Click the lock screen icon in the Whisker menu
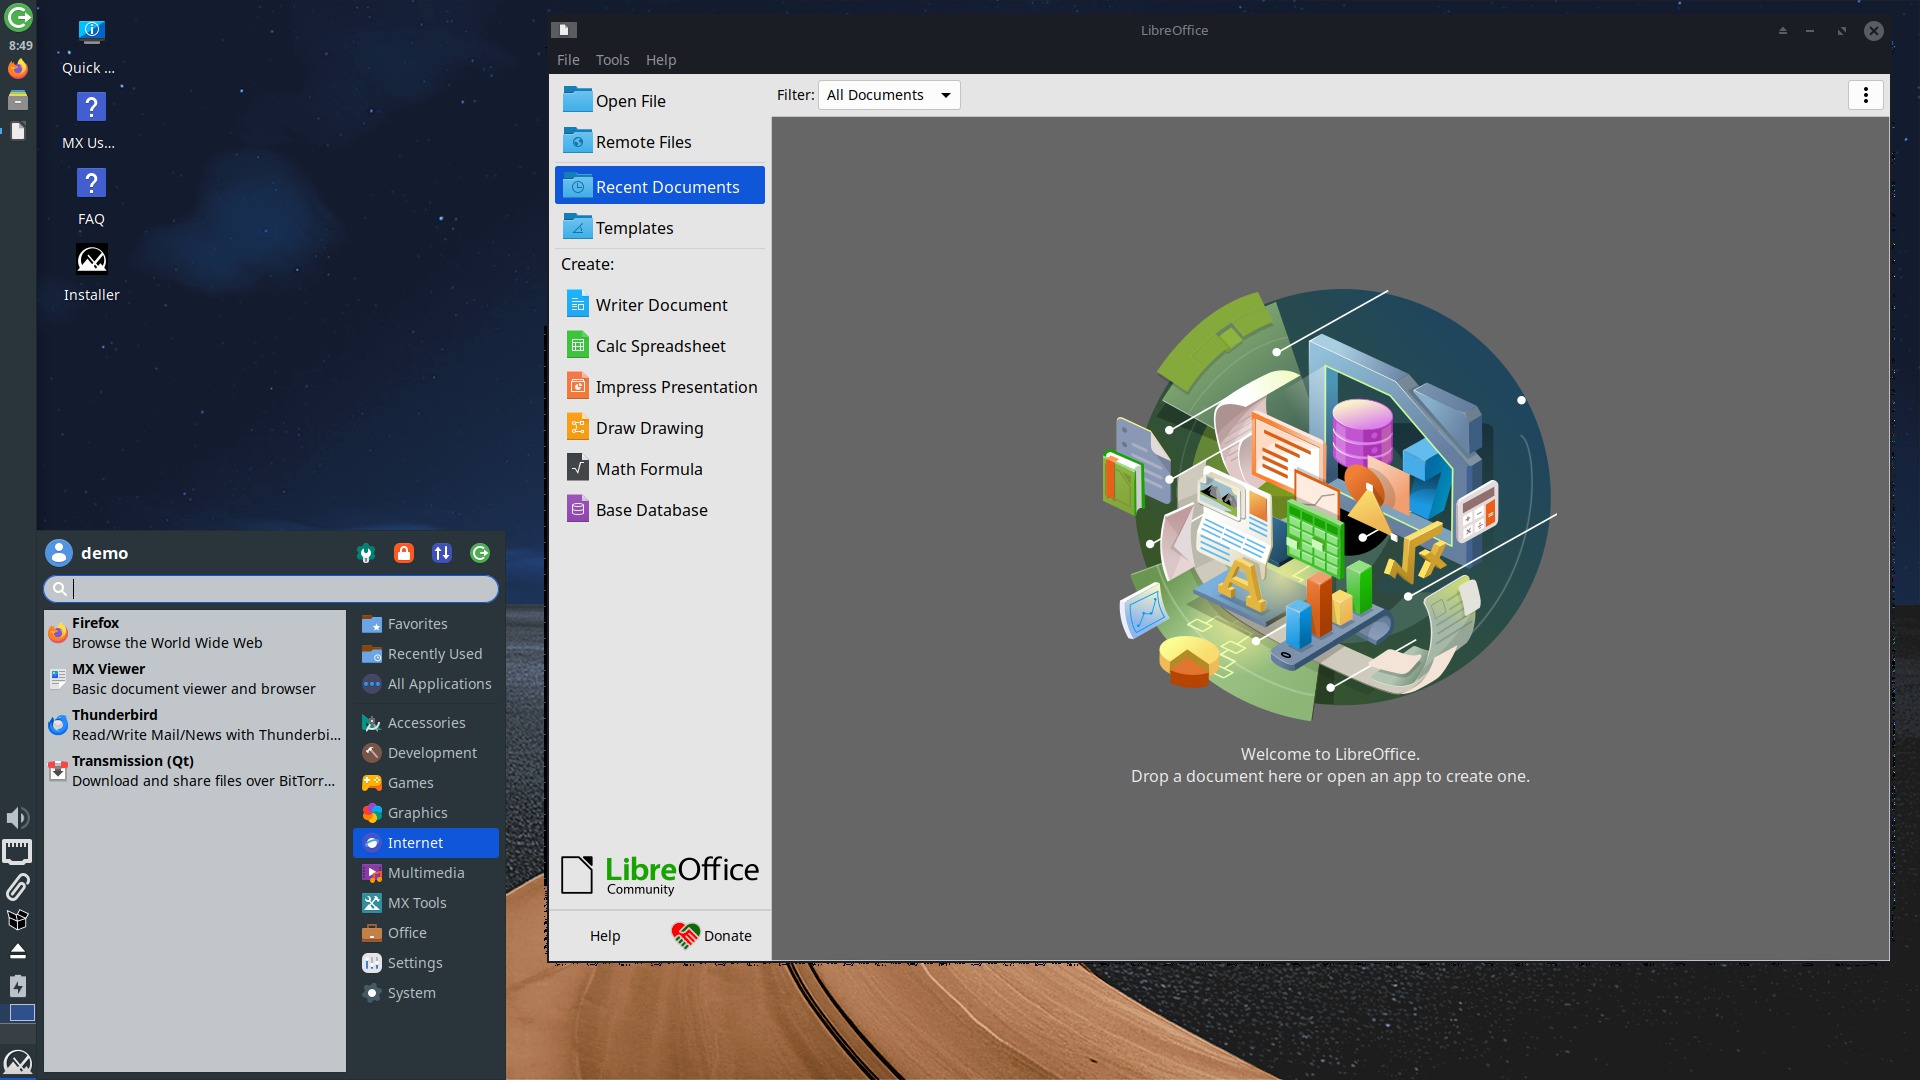The image size is (1920, 1080). click(404, 553)
